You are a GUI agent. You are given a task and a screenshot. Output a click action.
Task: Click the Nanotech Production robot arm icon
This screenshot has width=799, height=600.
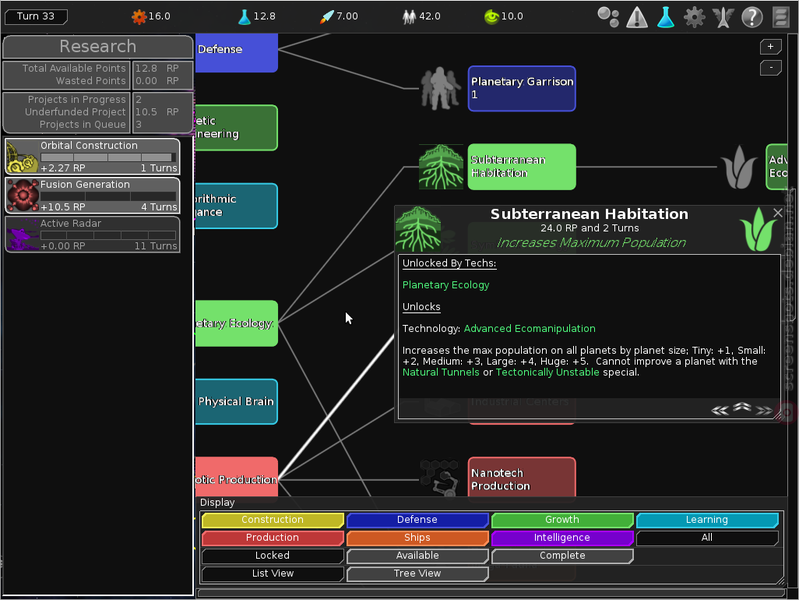(x=441, y=478)
